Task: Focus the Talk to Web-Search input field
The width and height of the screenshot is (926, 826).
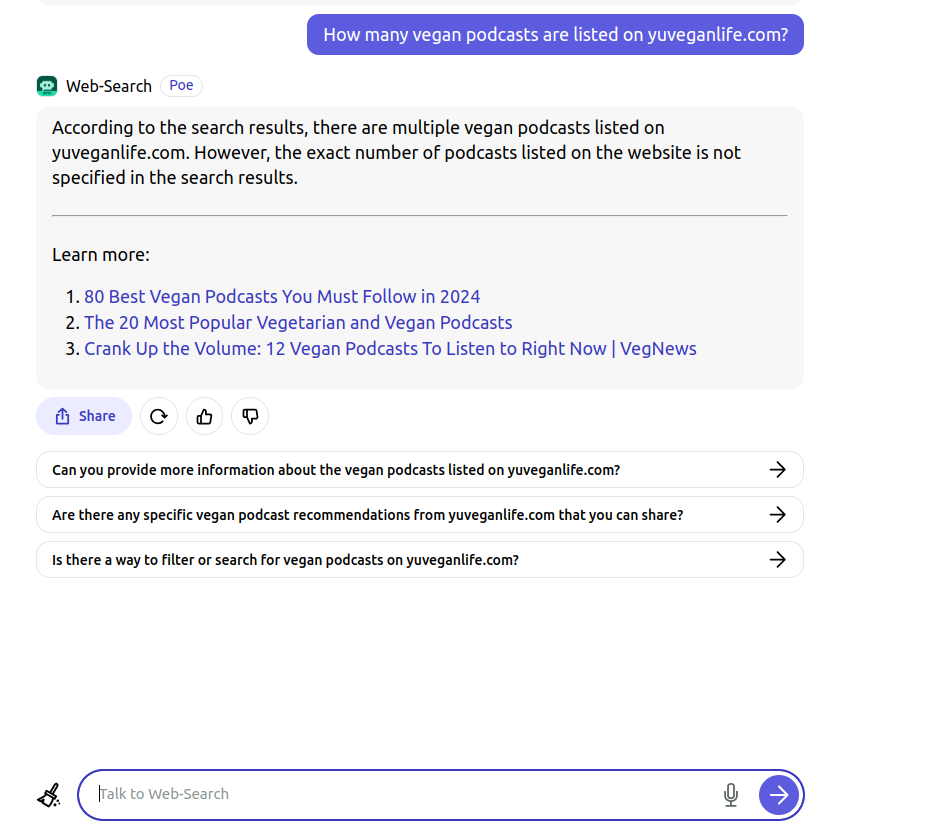Action: click(x=407, y=795)
